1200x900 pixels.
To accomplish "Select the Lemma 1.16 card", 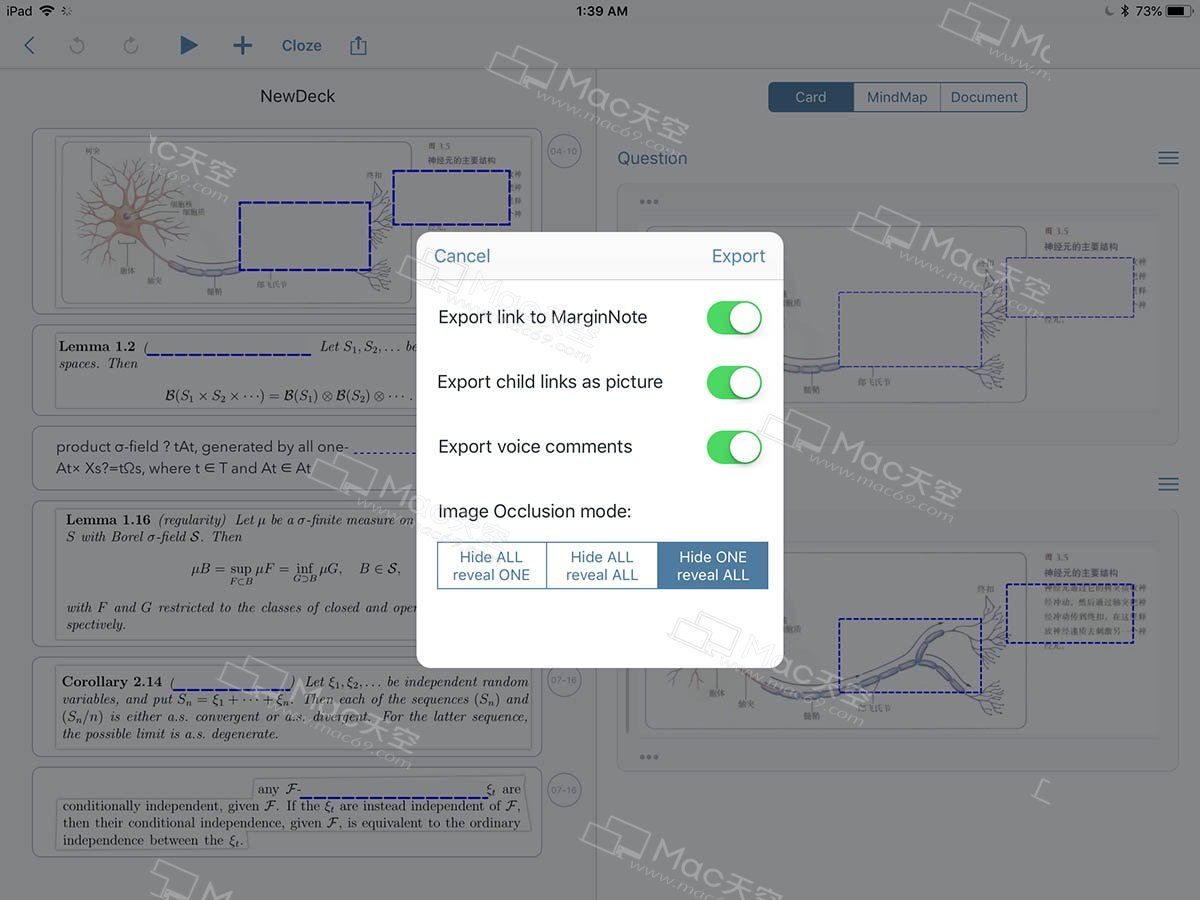I will tap(286, 573).
